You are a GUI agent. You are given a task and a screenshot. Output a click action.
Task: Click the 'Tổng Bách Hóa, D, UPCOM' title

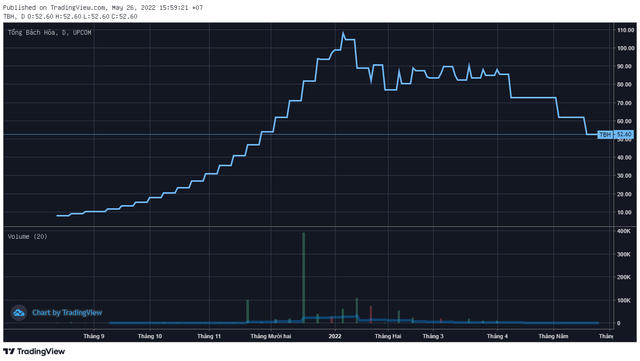pyautogui.click(x=49, y=33)
